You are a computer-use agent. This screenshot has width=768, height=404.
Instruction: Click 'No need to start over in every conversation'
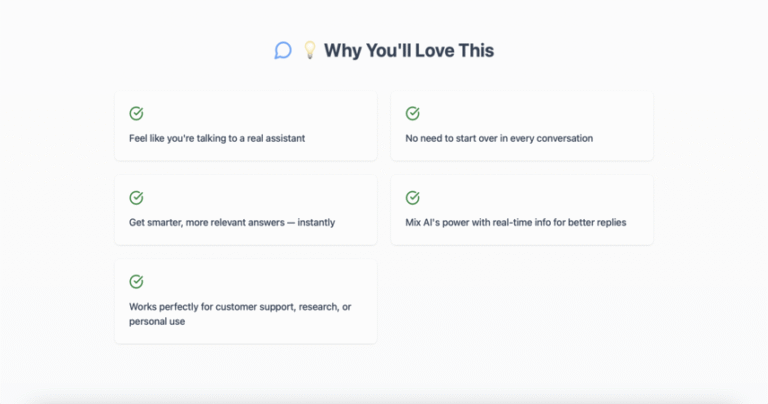coord(499,139)
